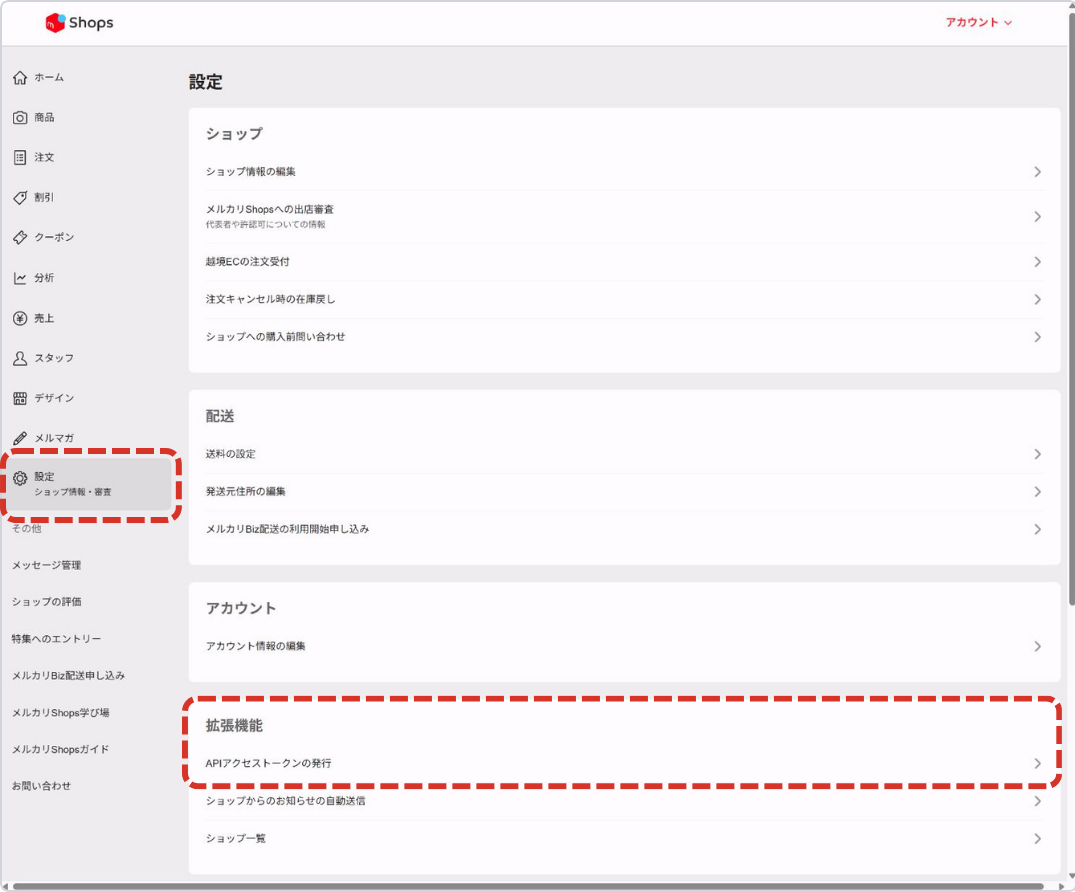Expand ショップへの購入前問い合わせ chevron
This screenshot has height=892, width=1075.
click(1037, 337)
